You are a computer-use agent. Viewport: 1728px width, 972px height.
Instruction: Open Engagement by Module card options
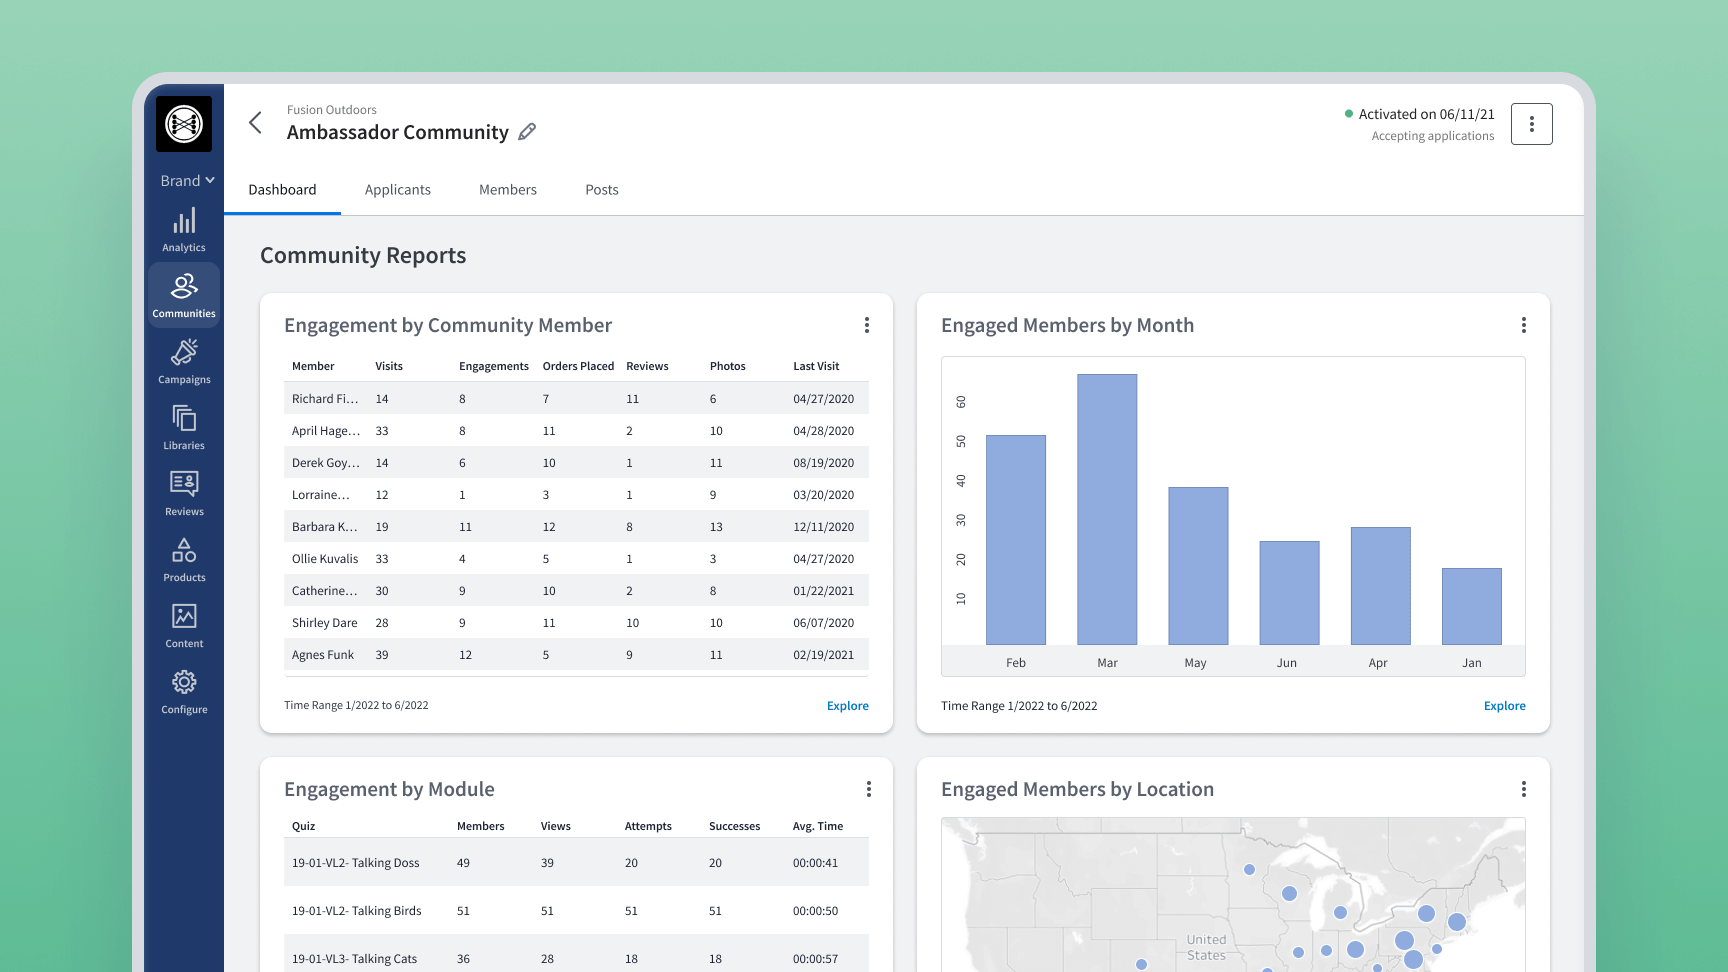tap(869, 789)
